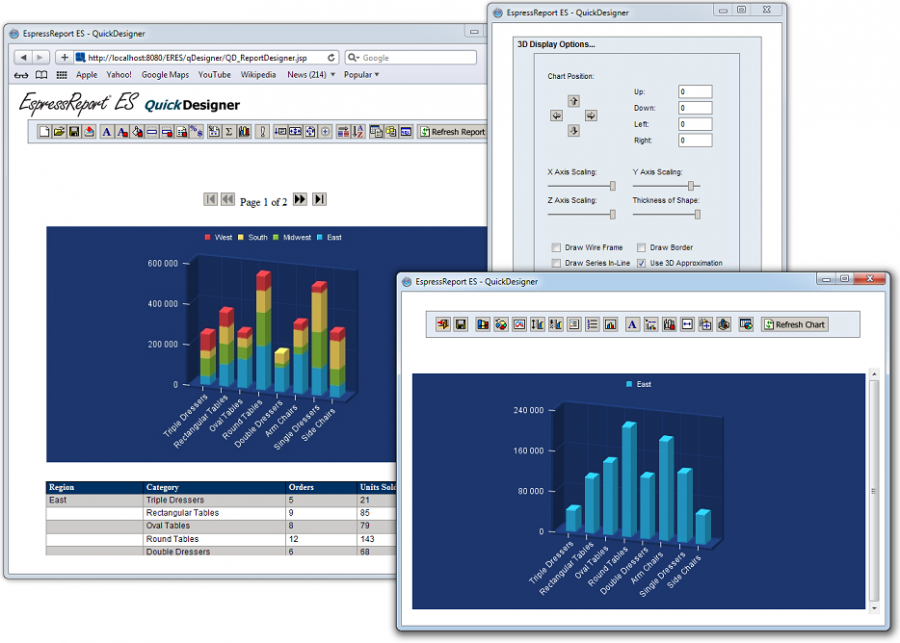The height and width of the screenshot is (643, 900).
Task: Open the Apple bookmark
Action: (87, 75)
